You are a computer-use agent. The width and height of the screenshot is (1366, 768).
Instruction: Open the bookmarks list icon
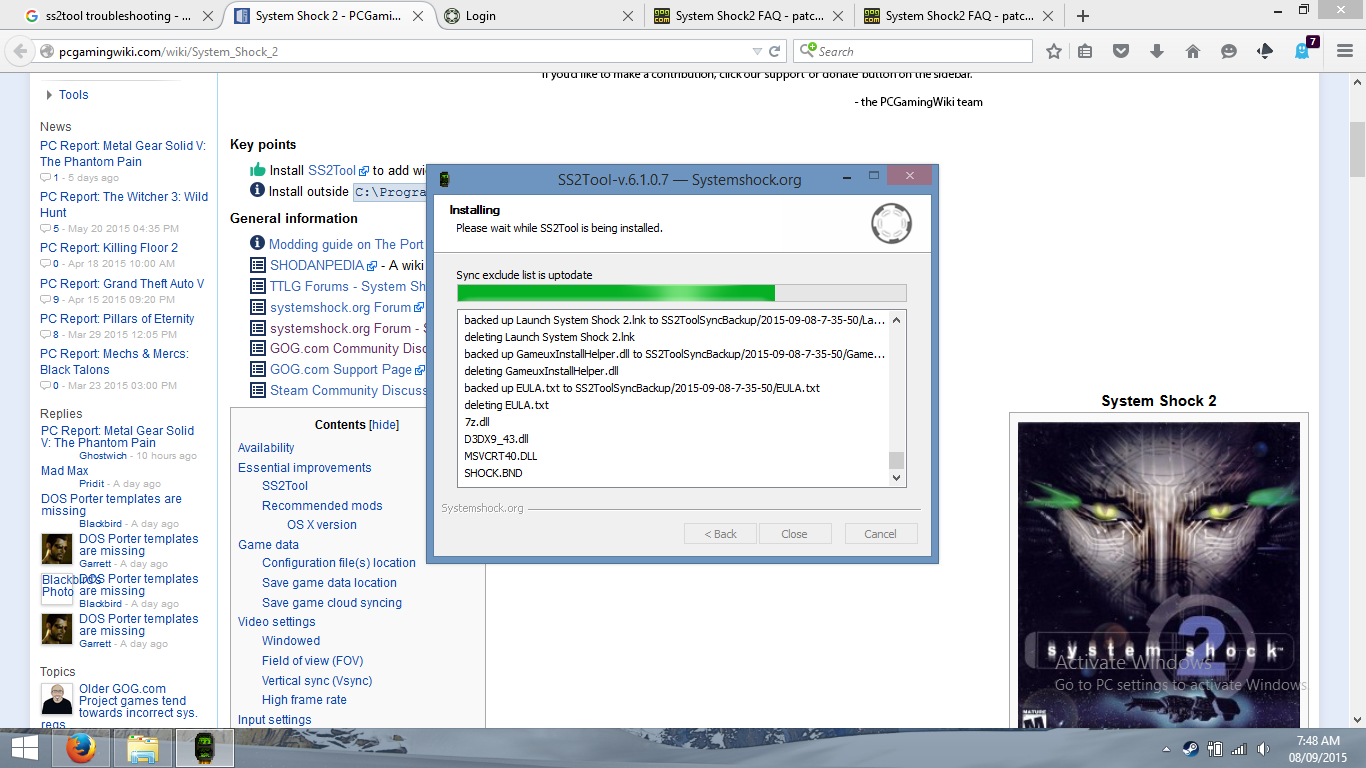click(1085, 51)
